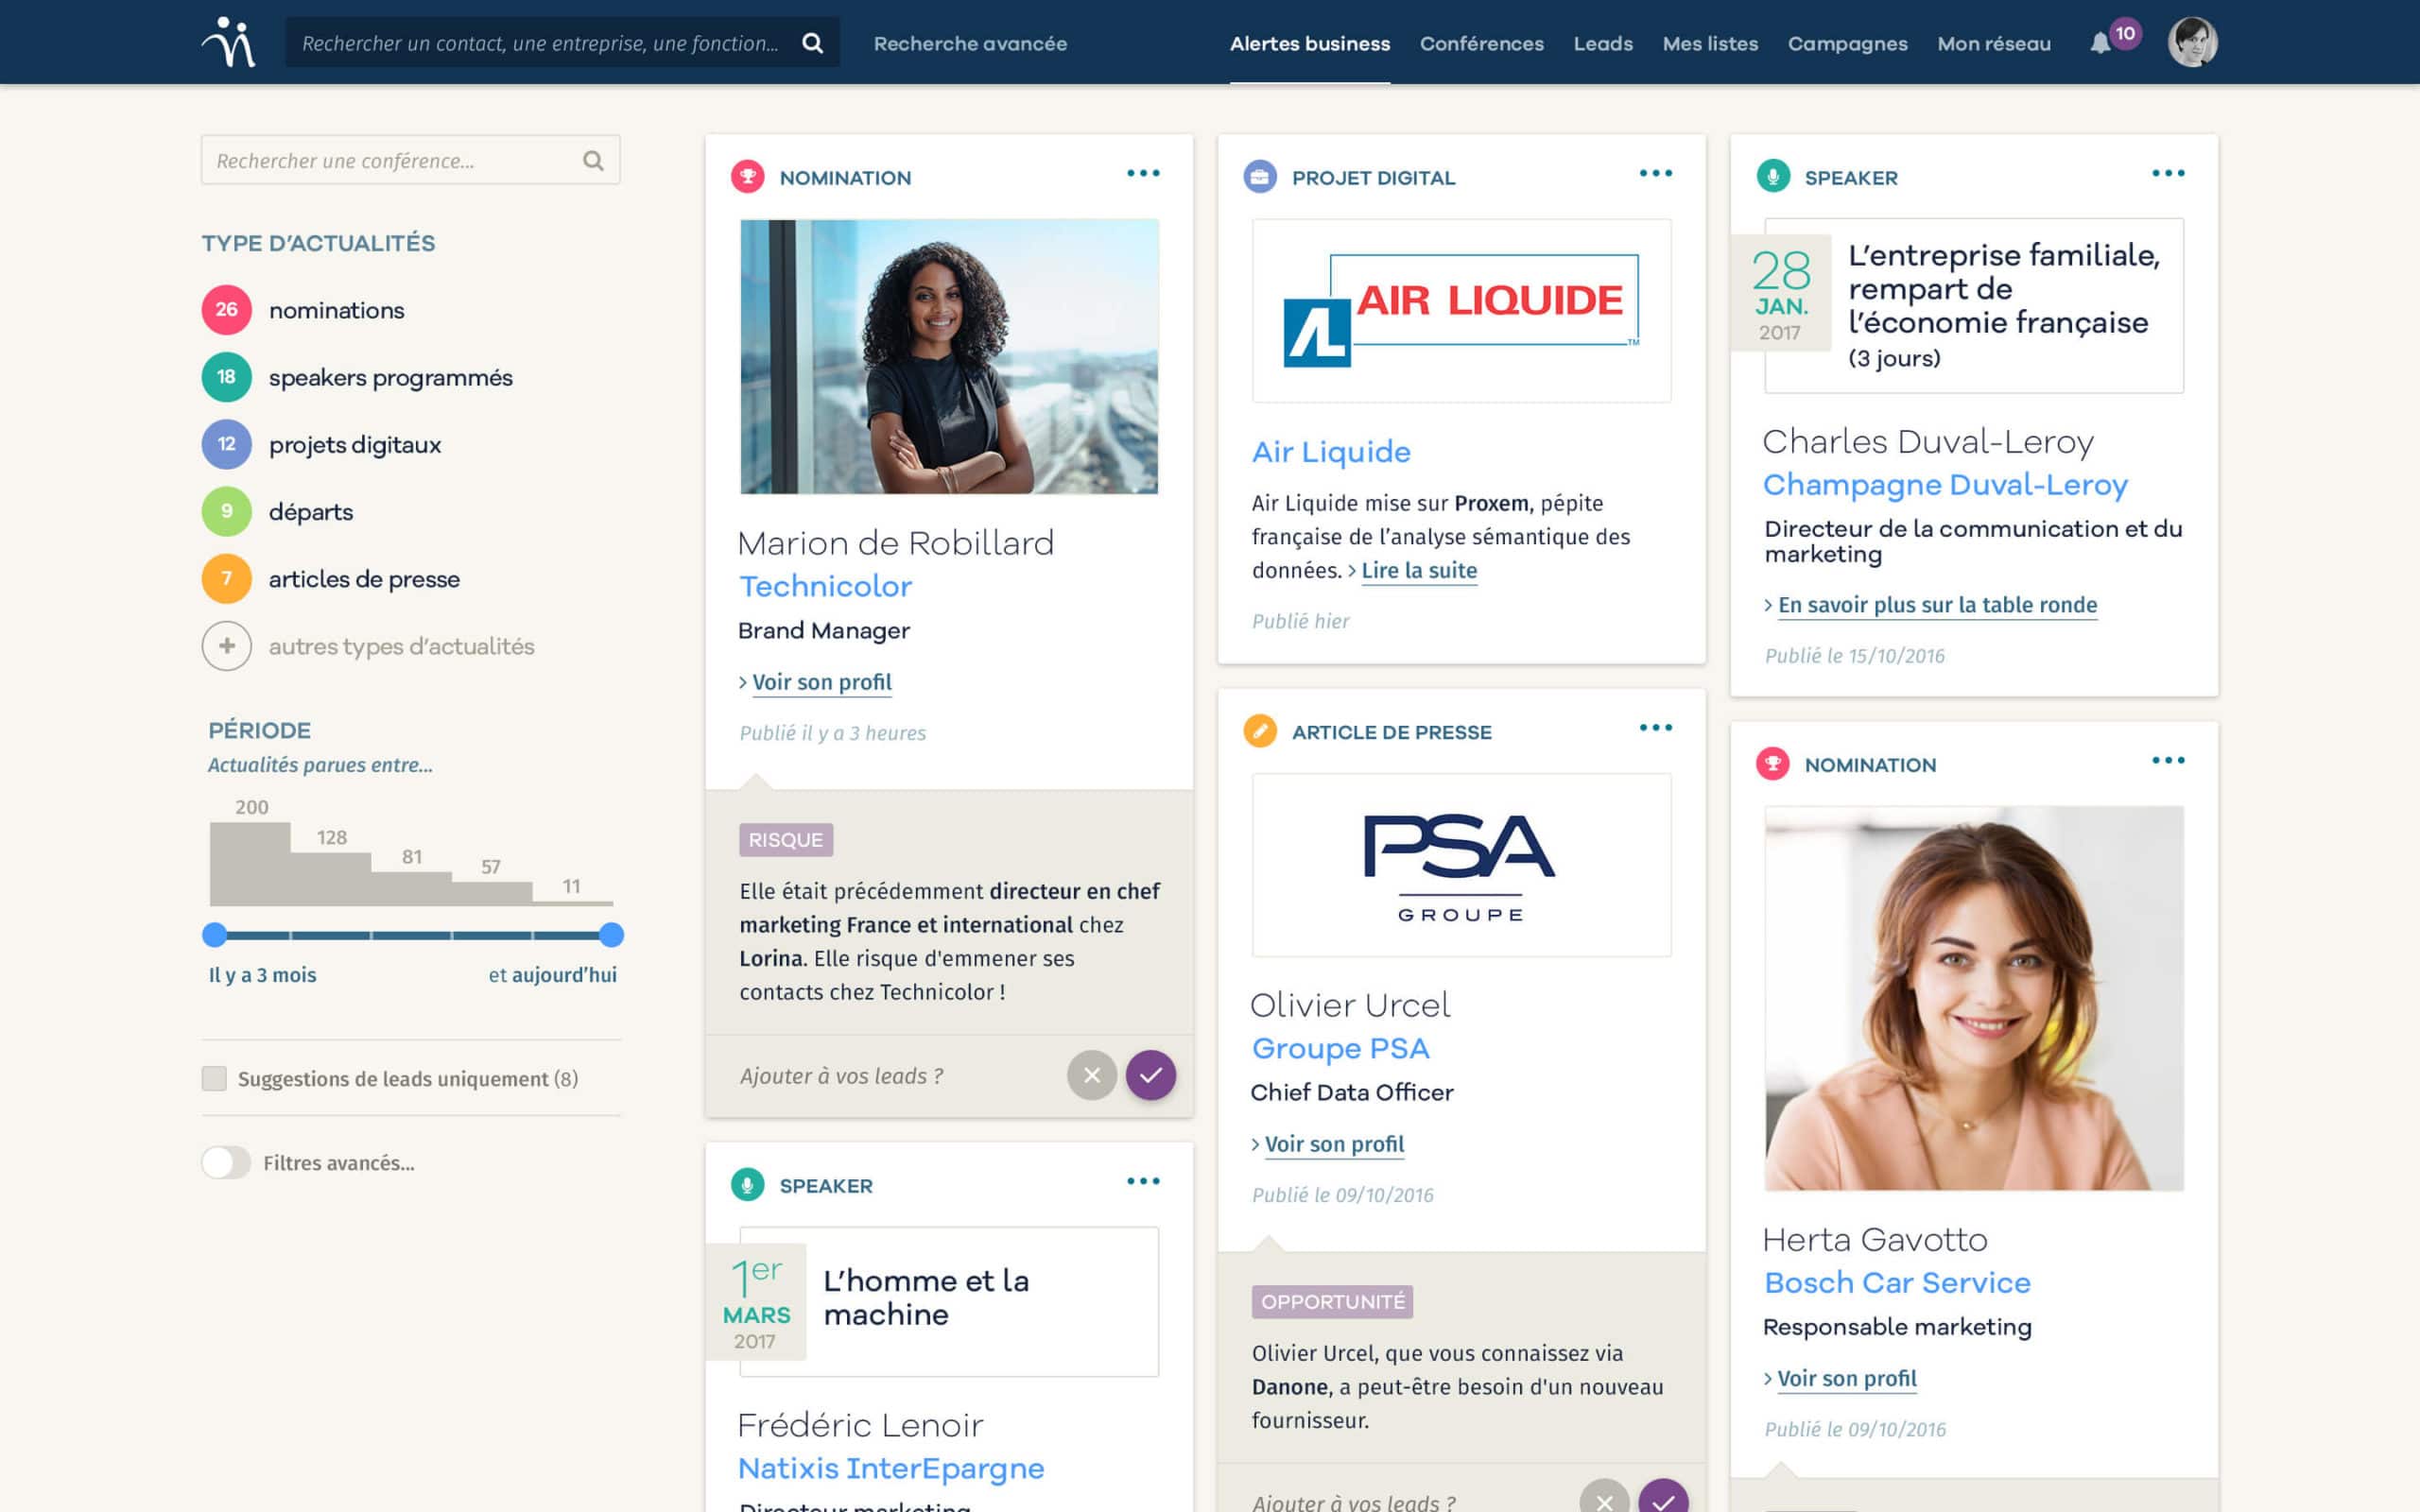This screenshot has height=1512, width=2420.
Task: Open options menu on Marion's Nomination card
Action: pos(1143,173)
